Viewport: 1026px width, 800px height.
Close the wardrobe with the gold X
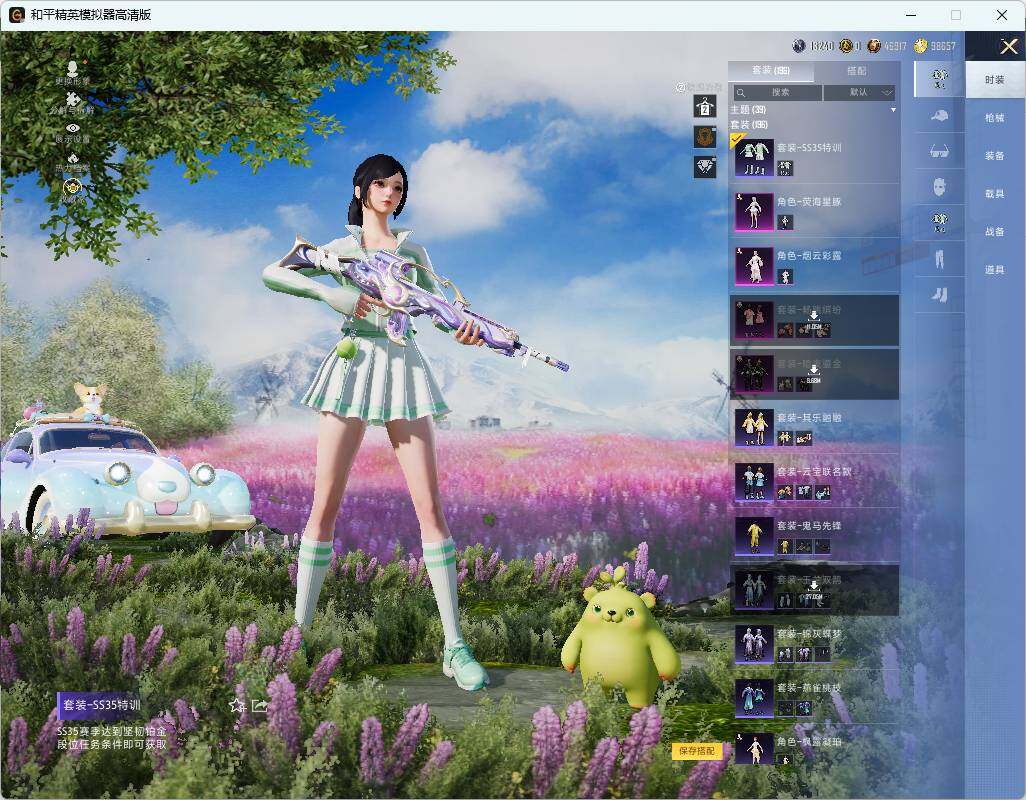pos(1008,46)
